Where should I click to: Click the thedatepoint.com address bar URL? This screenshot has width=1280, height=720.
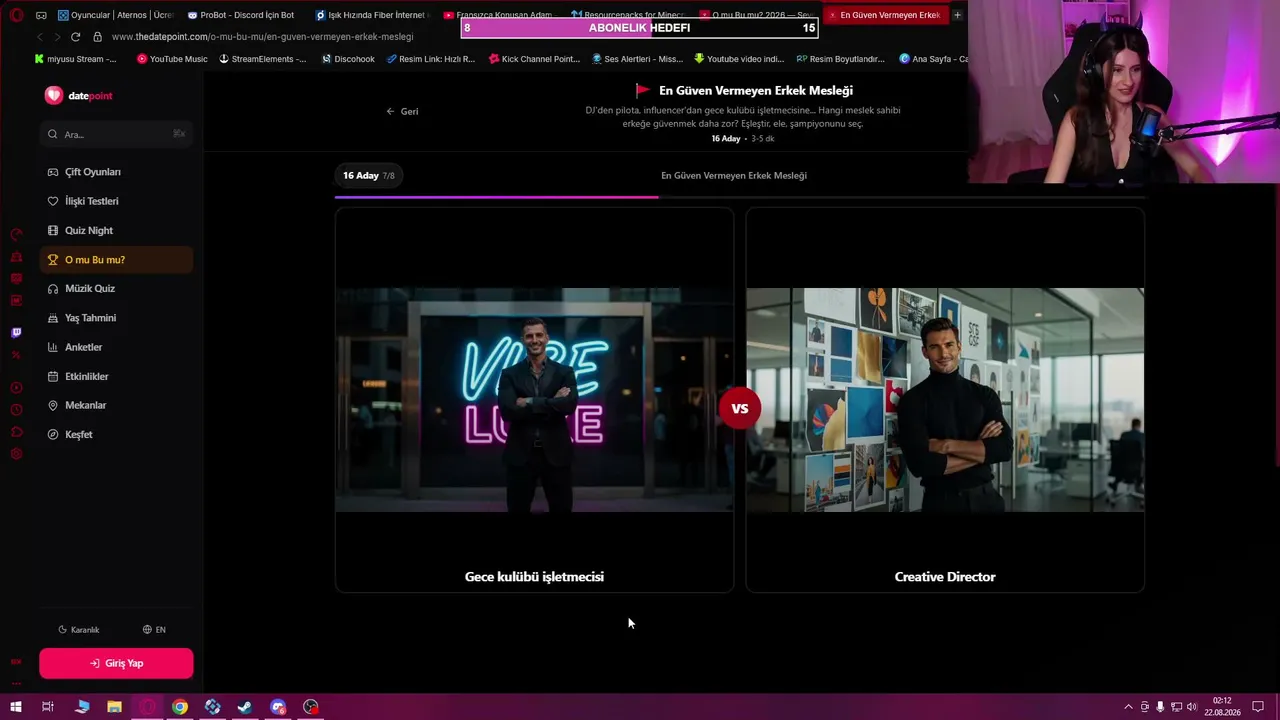(262, 37)
